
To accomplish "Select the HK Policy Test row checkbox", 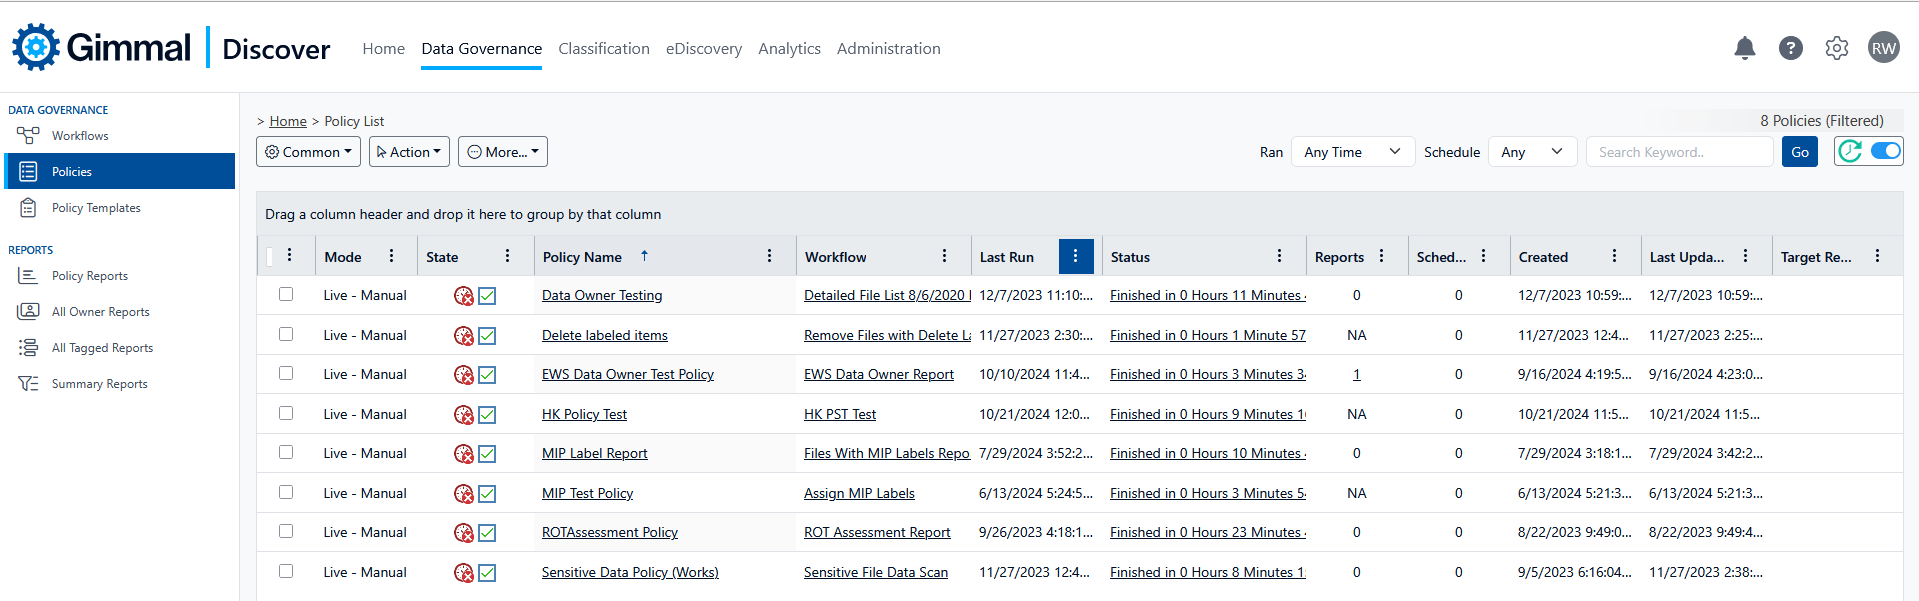I will pos(286,413).
